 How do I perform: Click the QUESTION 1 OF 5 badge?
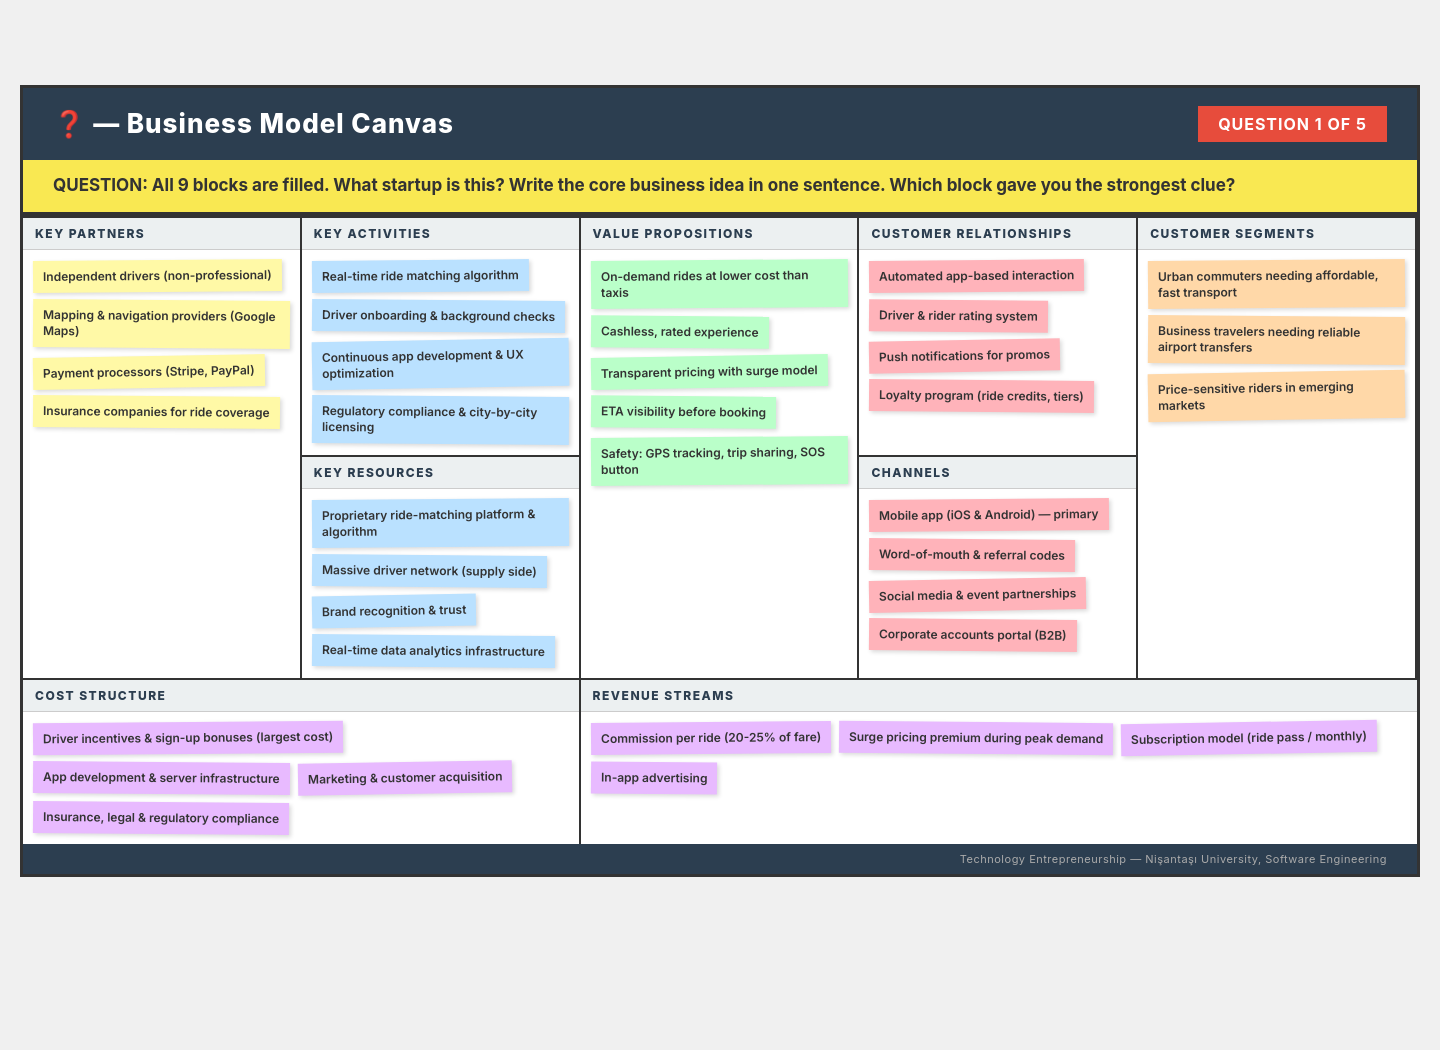tap(1292, 124)
